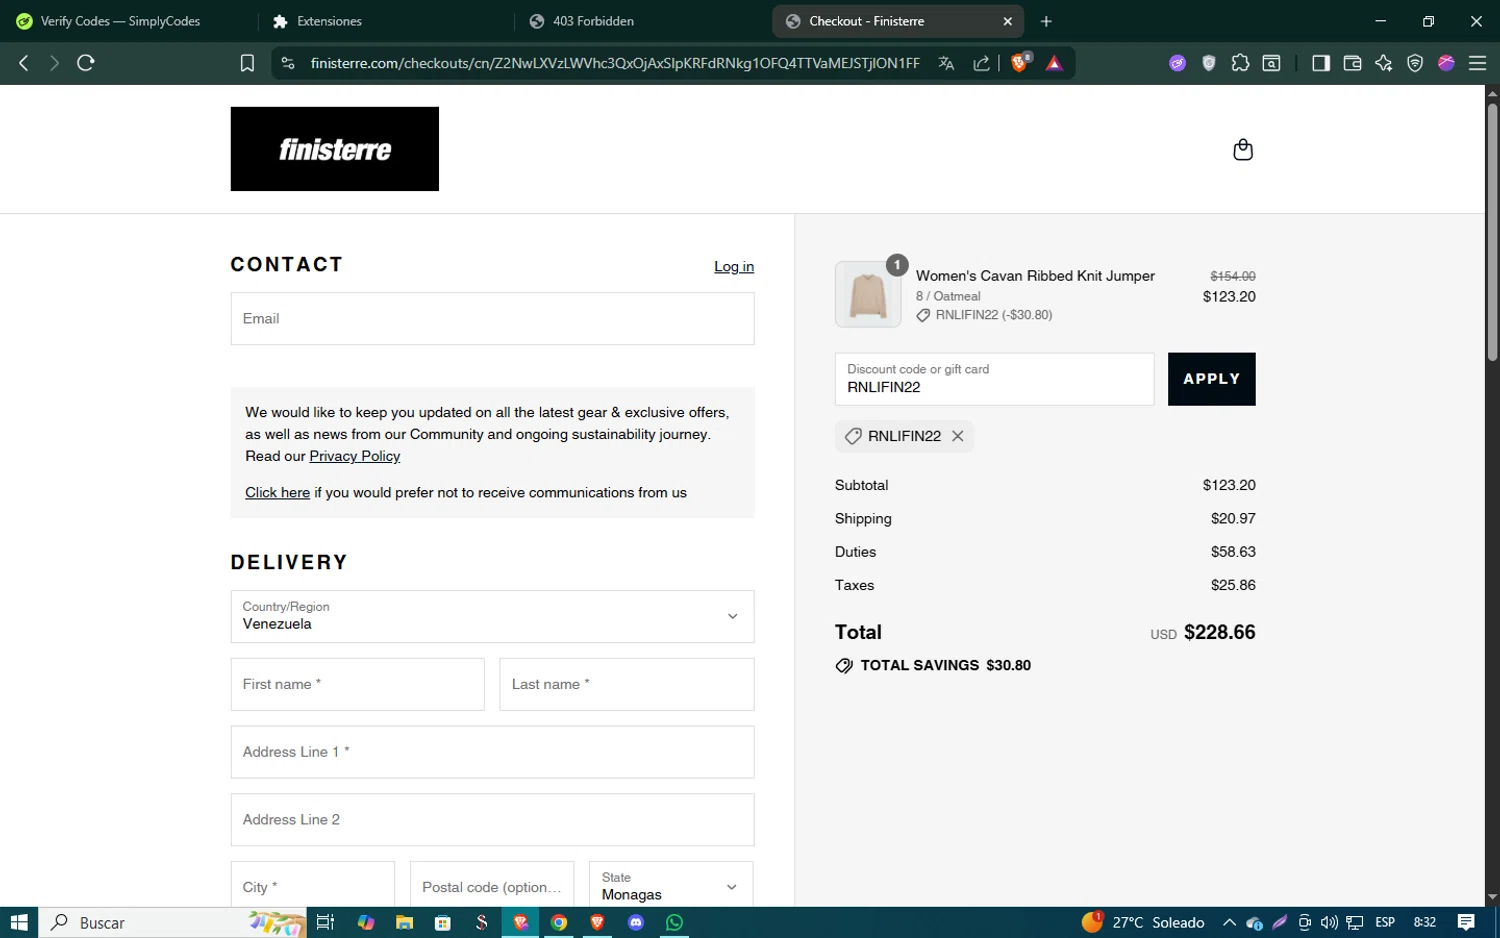Click the volume speaker tray icon

tap(1329, 922)
